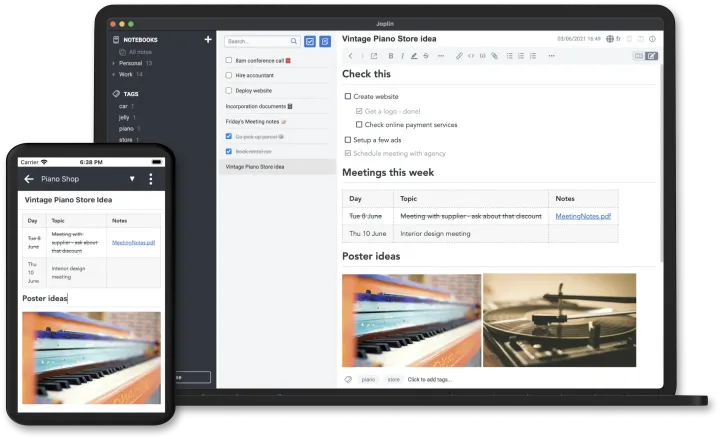Click the Search input field
Viewport: 720px width, 439px height.
[258, 41]
